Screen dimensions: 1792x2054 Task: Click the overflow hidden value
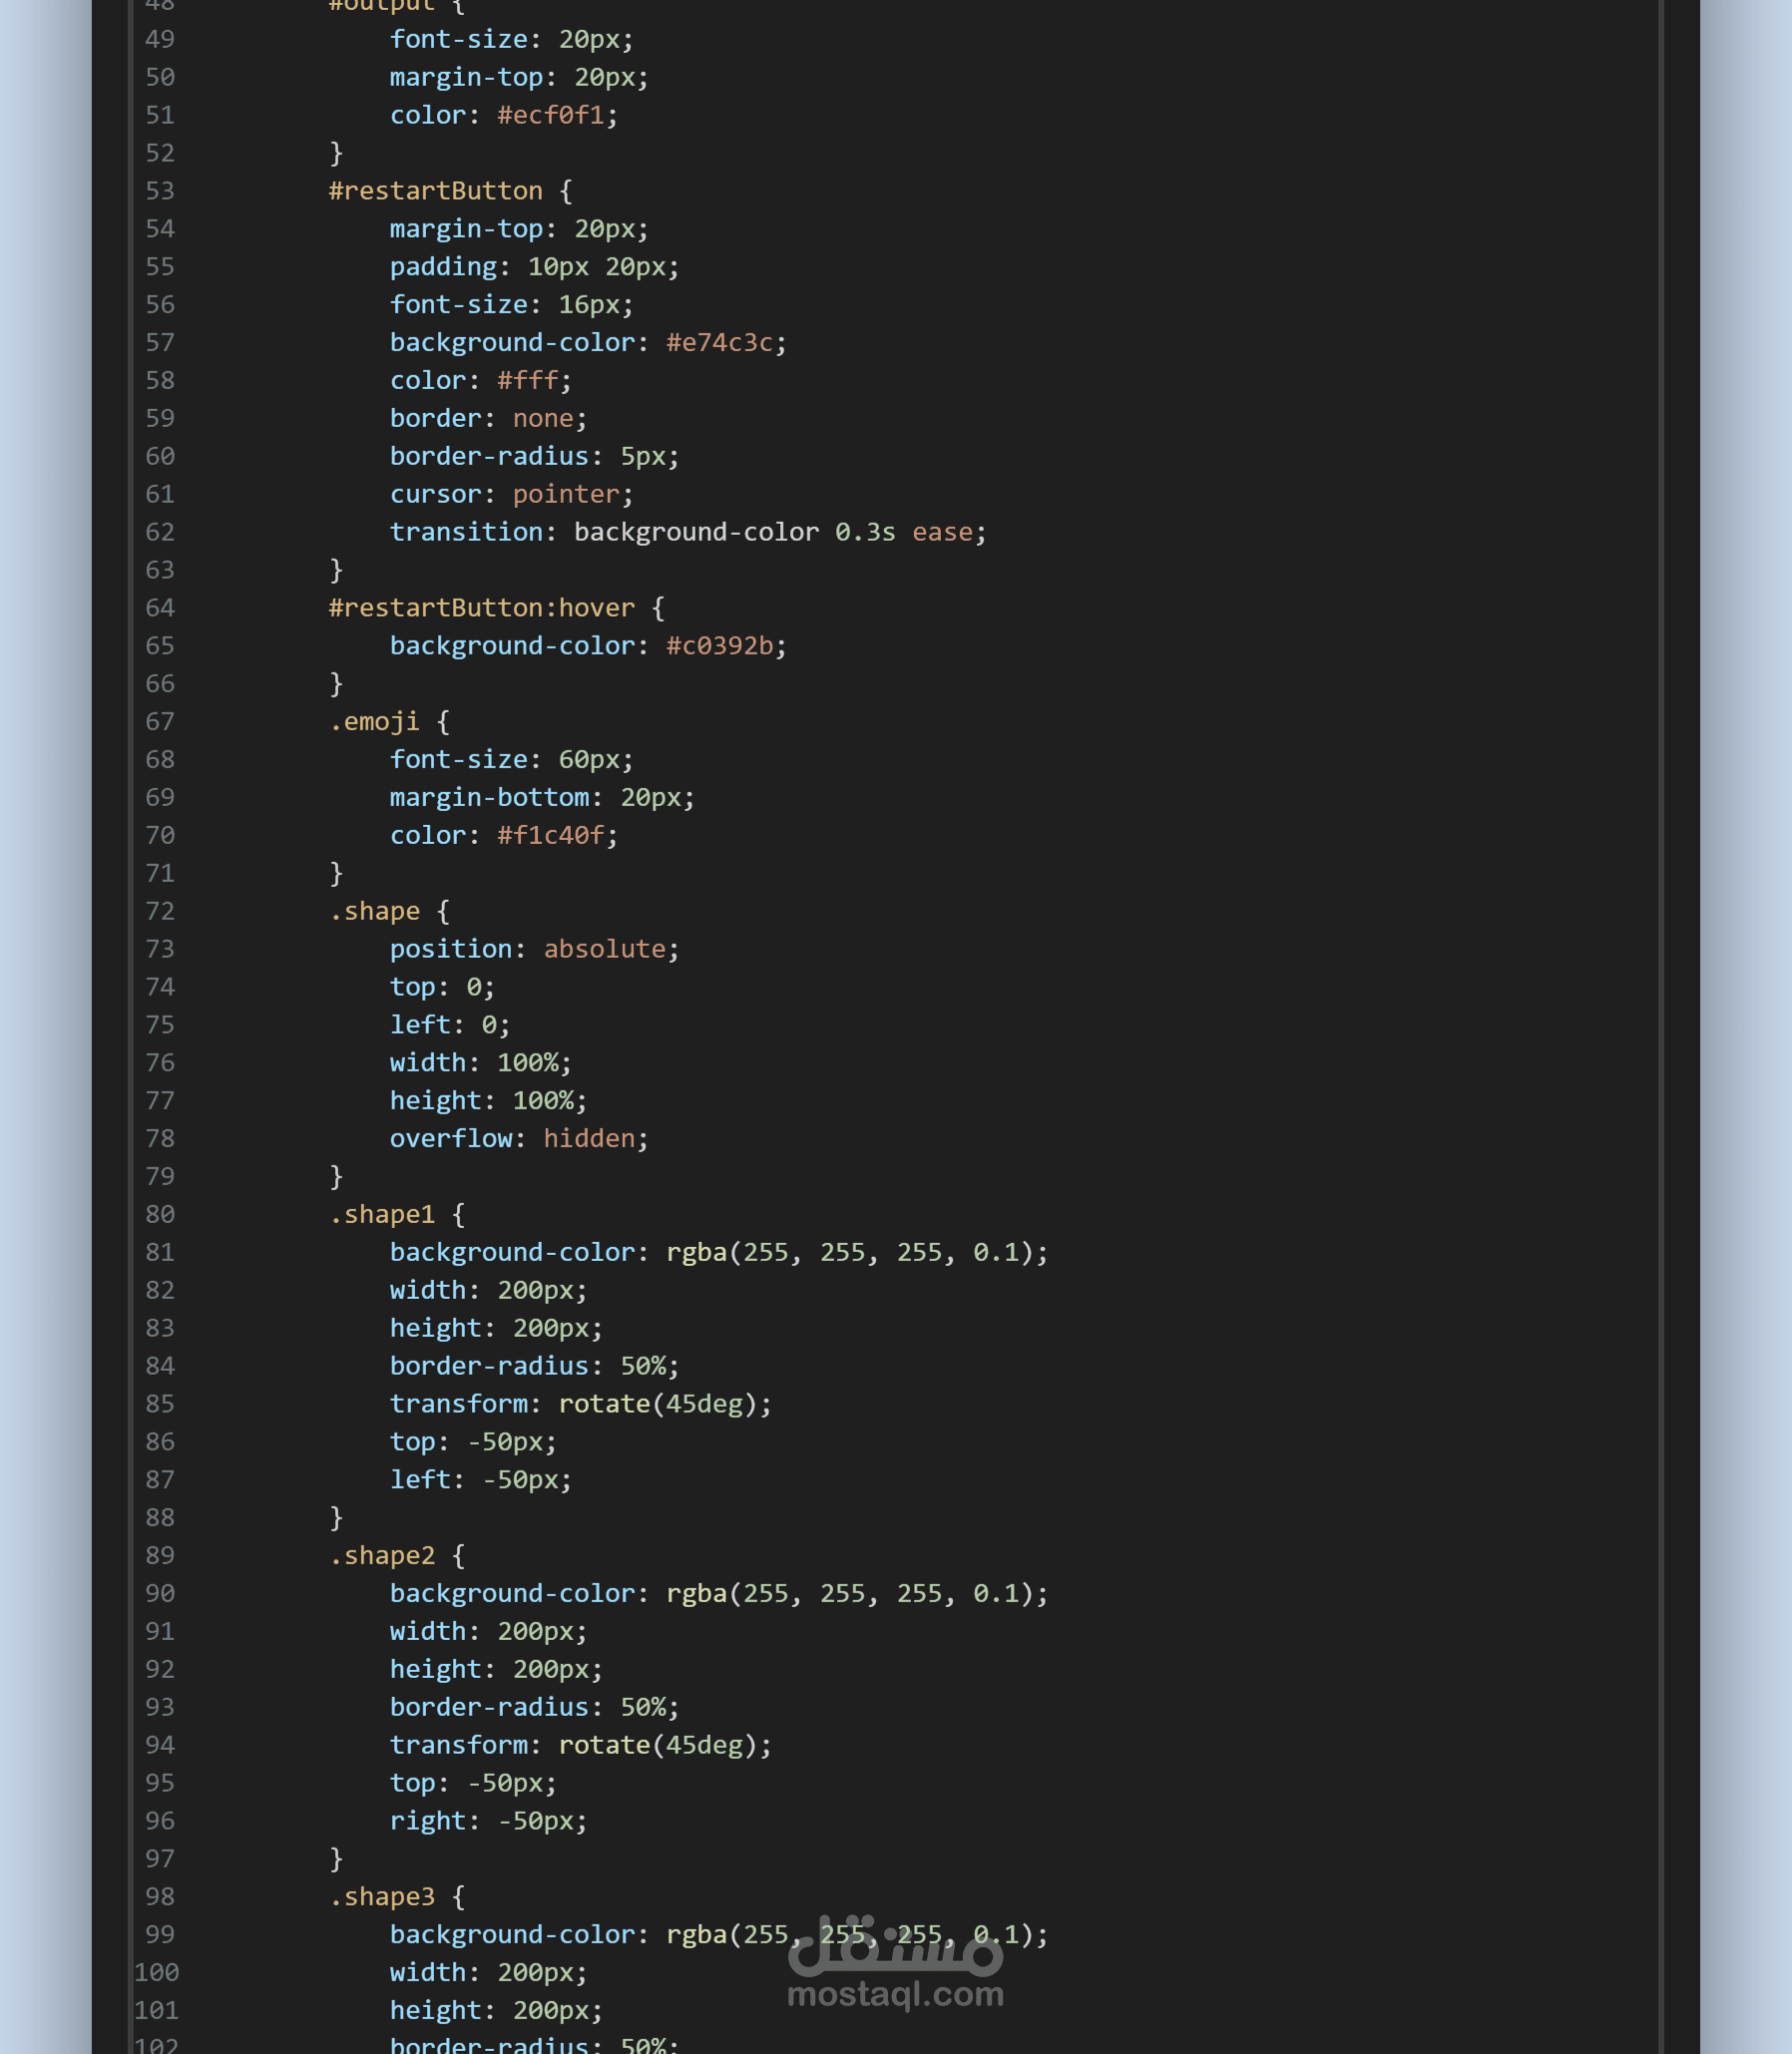(x=589, y=1139)
